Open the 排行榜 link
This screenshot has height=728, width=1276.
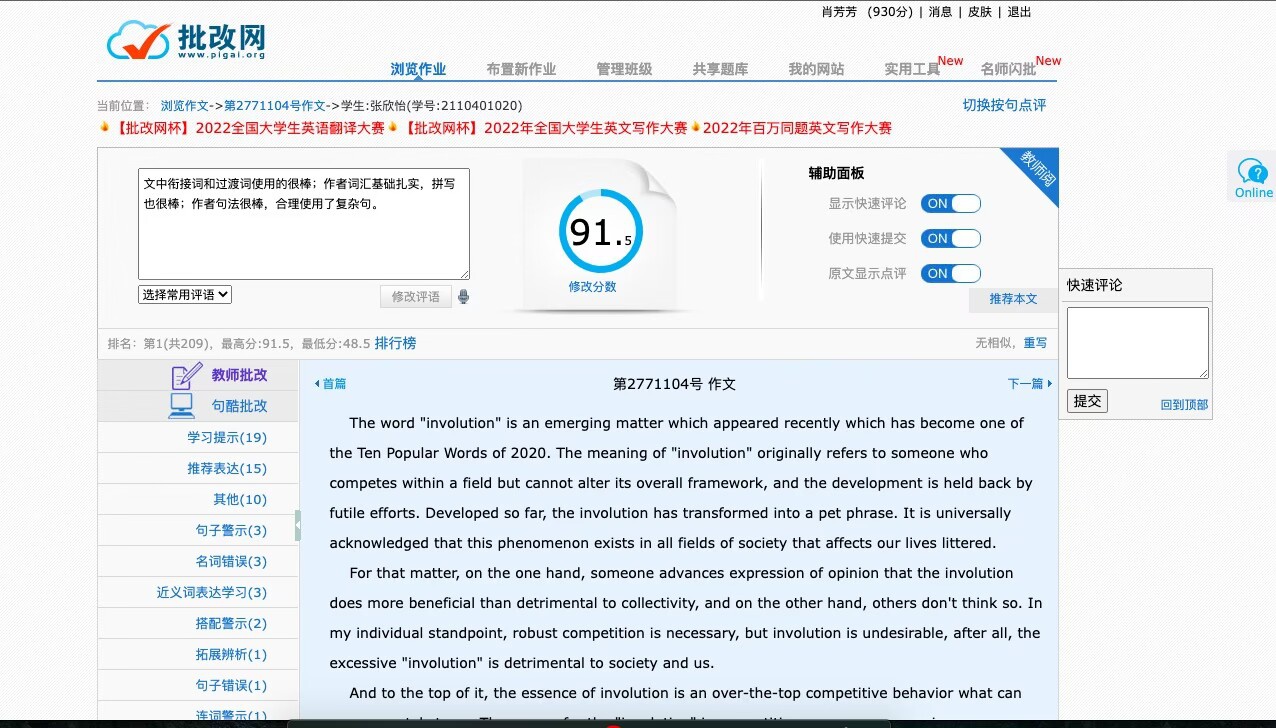pos(395,344)
